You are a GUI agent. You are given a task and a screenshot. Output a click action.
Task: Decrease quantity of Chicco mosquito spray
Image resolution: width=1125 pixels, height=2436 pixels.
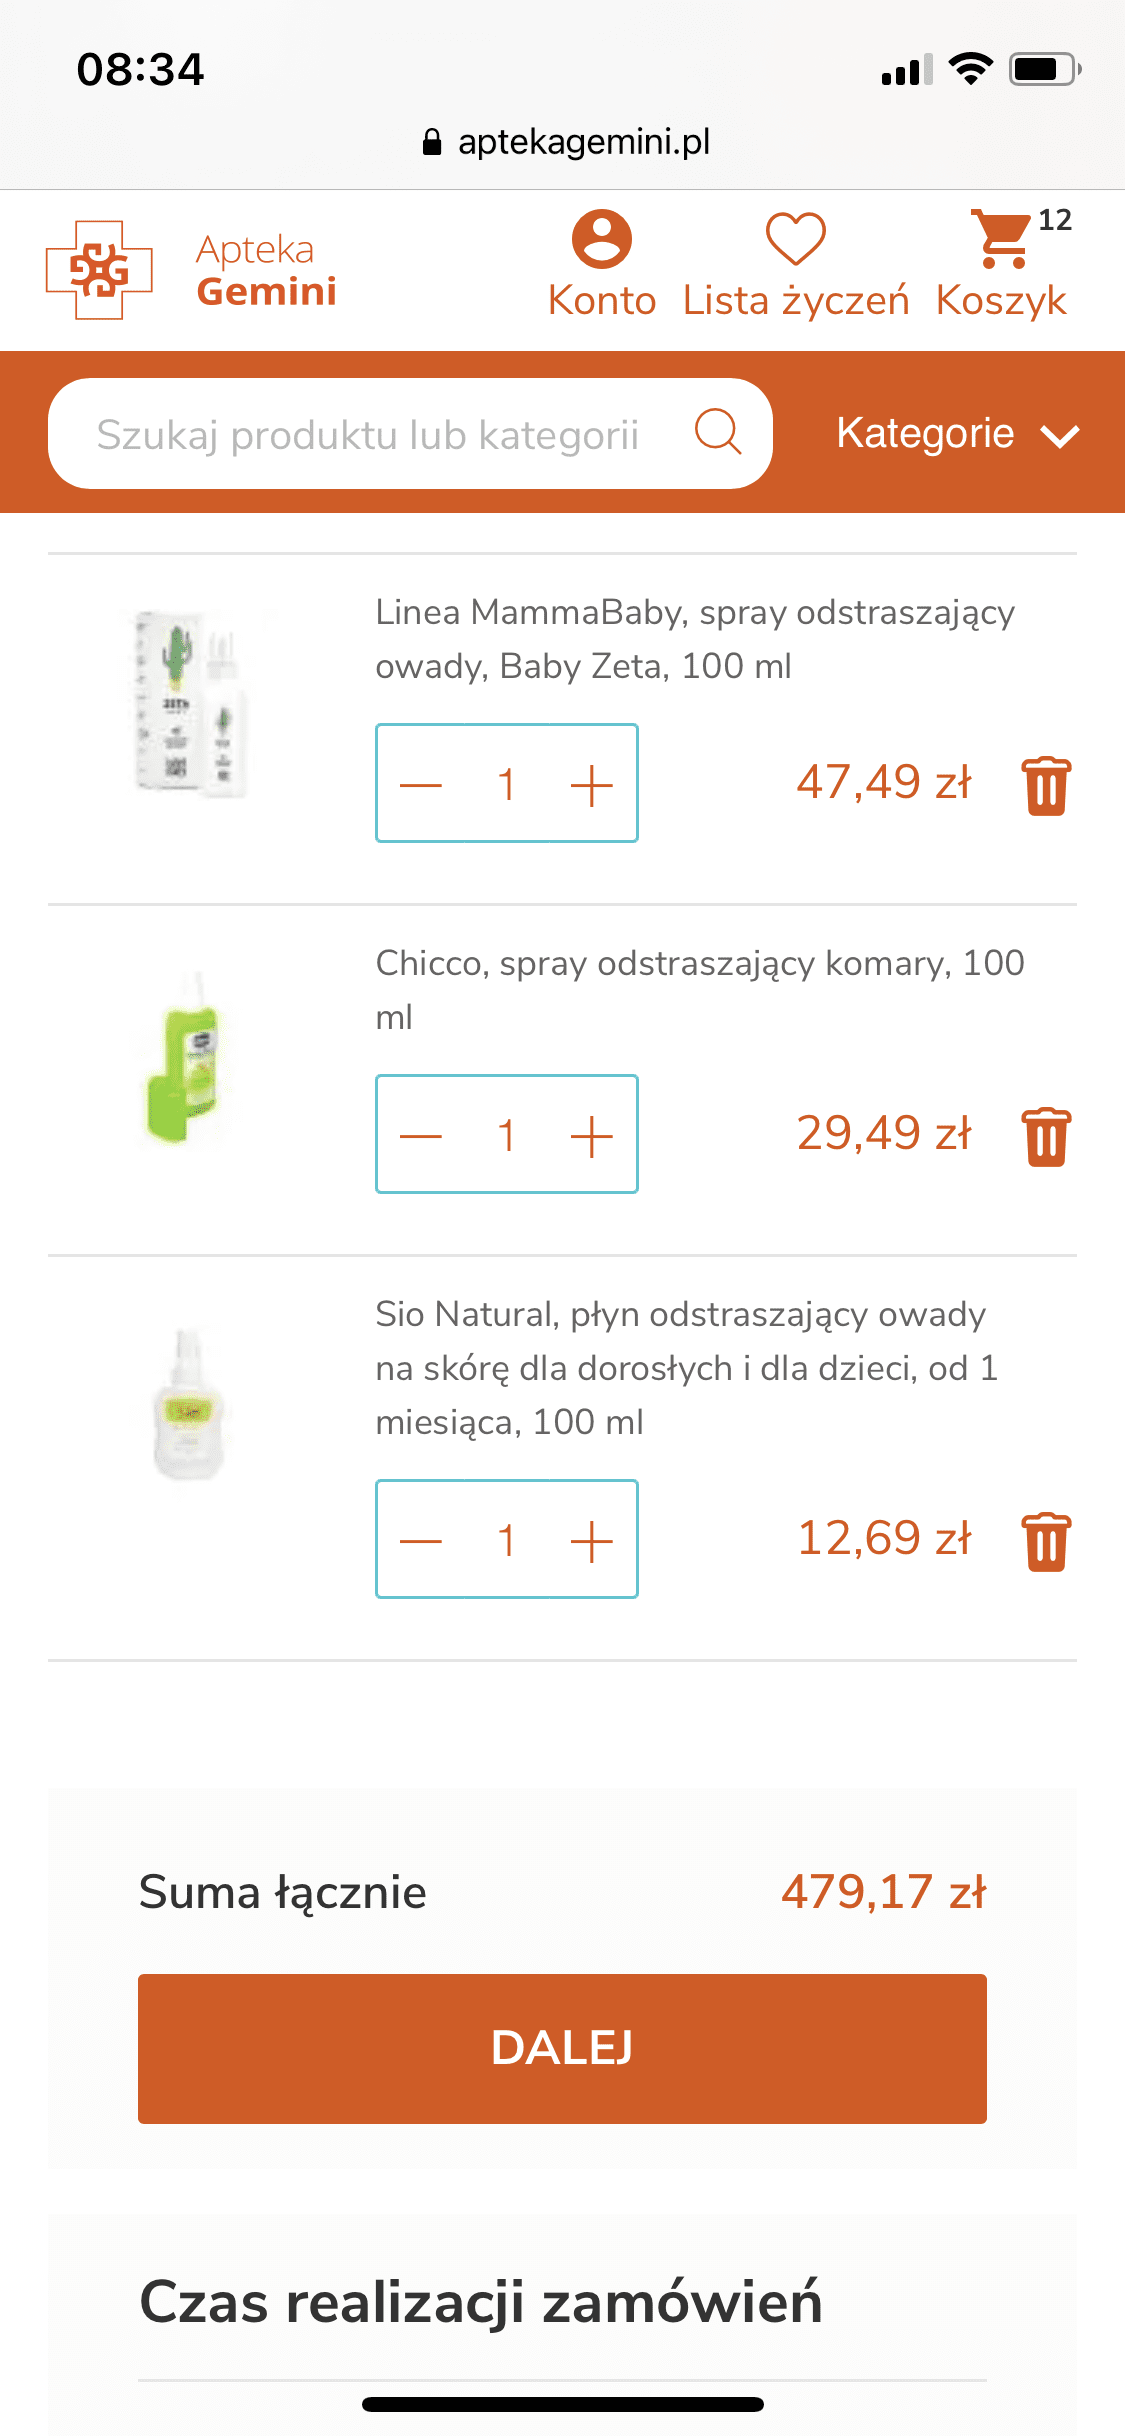(x=421, y=1136)
